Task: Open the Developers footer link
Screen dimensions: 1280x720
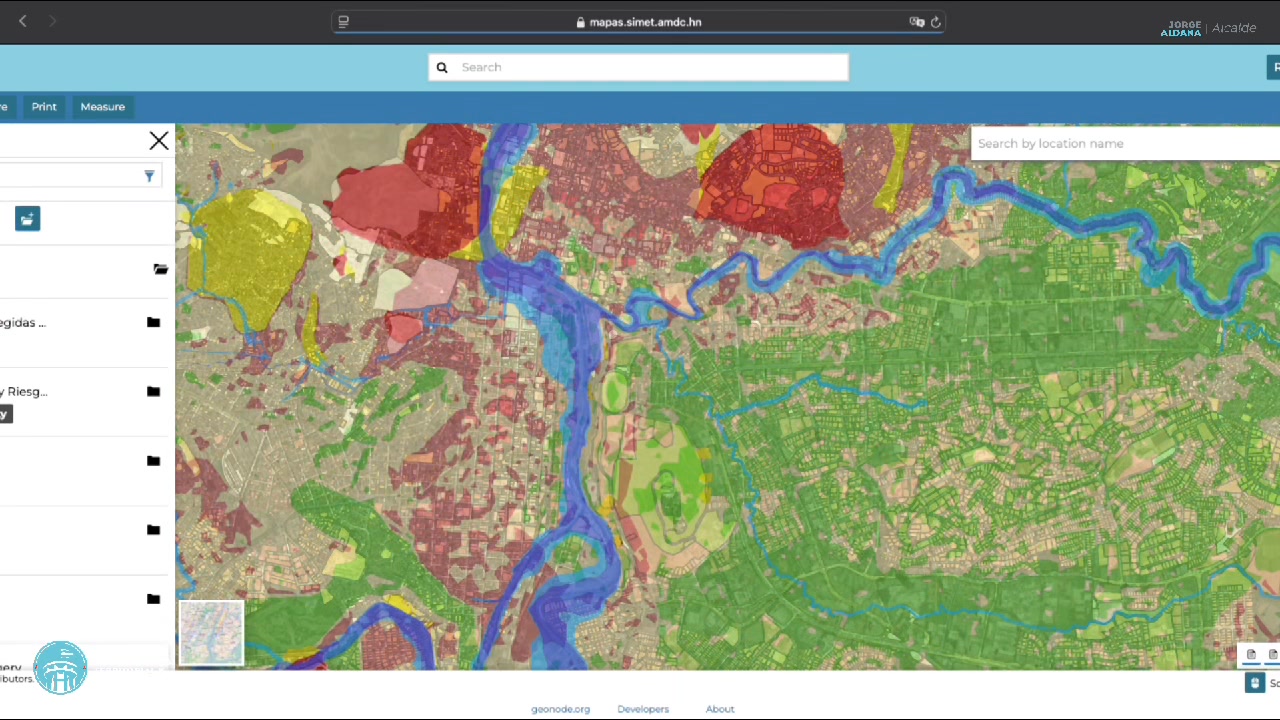Action: [643, 709]
